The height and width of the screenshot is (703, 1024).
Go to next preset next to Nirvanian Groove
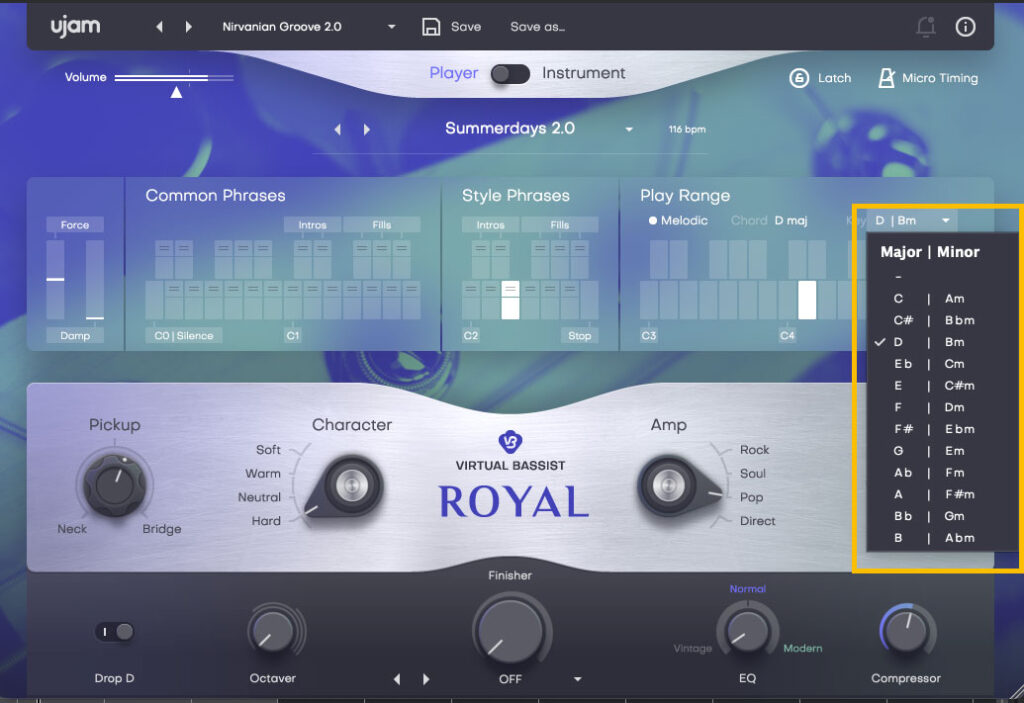[x=189, y=27]
